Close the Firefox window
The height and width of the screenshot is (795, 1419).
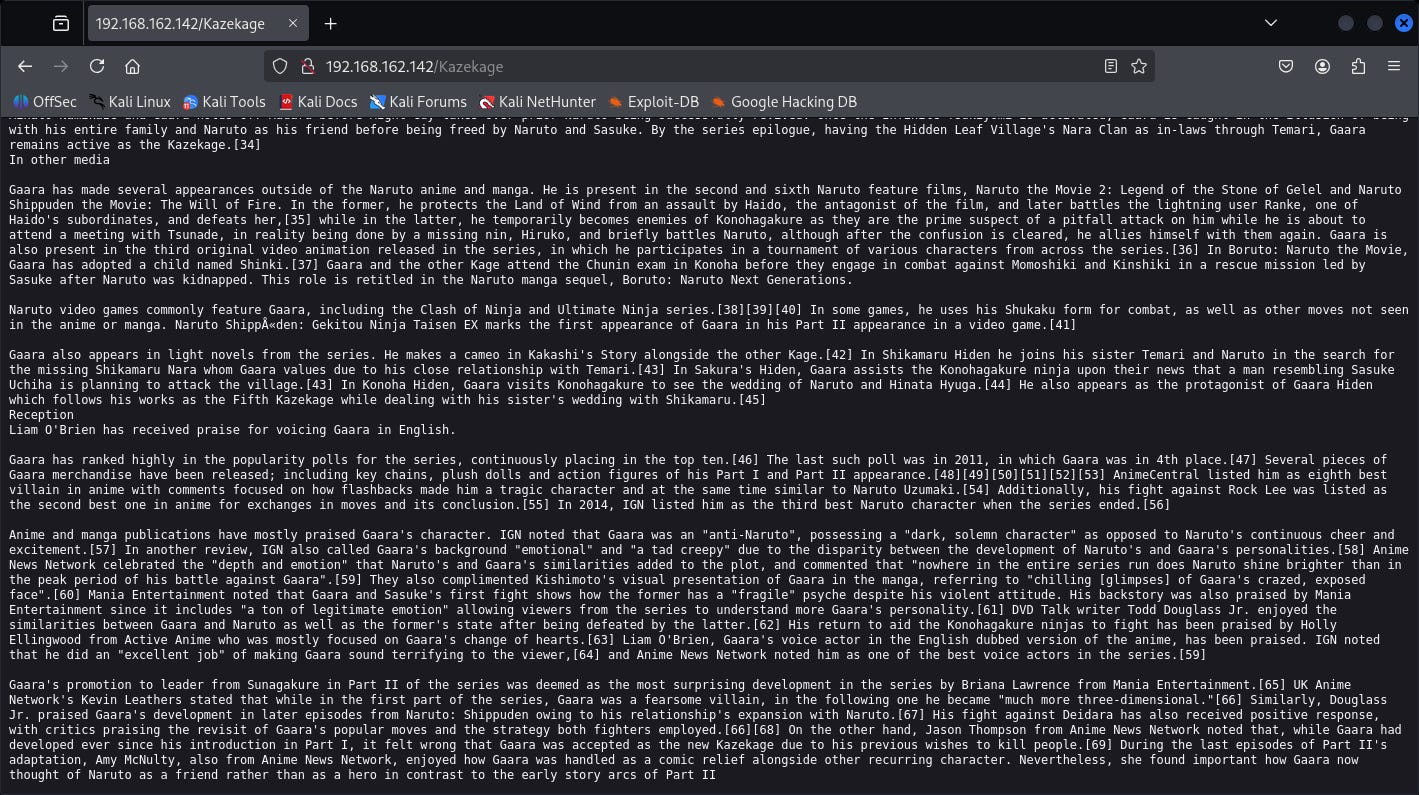(x=1403, y=23)
